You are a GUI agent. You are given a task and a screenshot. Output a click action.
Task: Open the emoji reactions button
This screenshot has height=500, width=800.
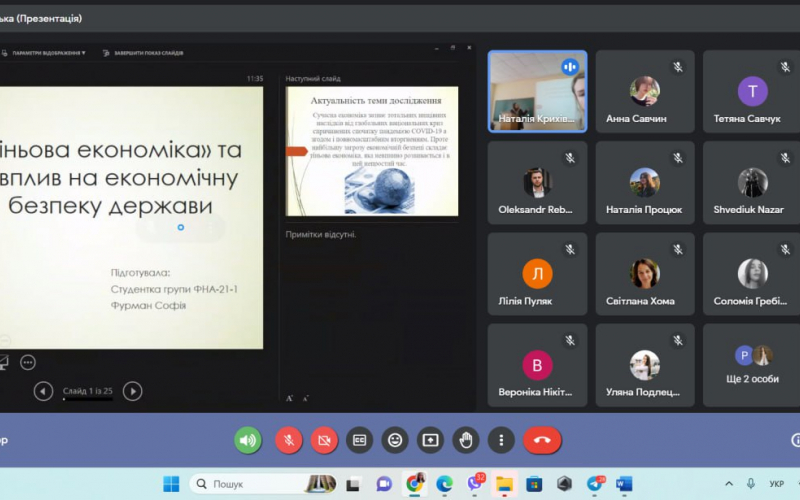(x=395, y=440)
